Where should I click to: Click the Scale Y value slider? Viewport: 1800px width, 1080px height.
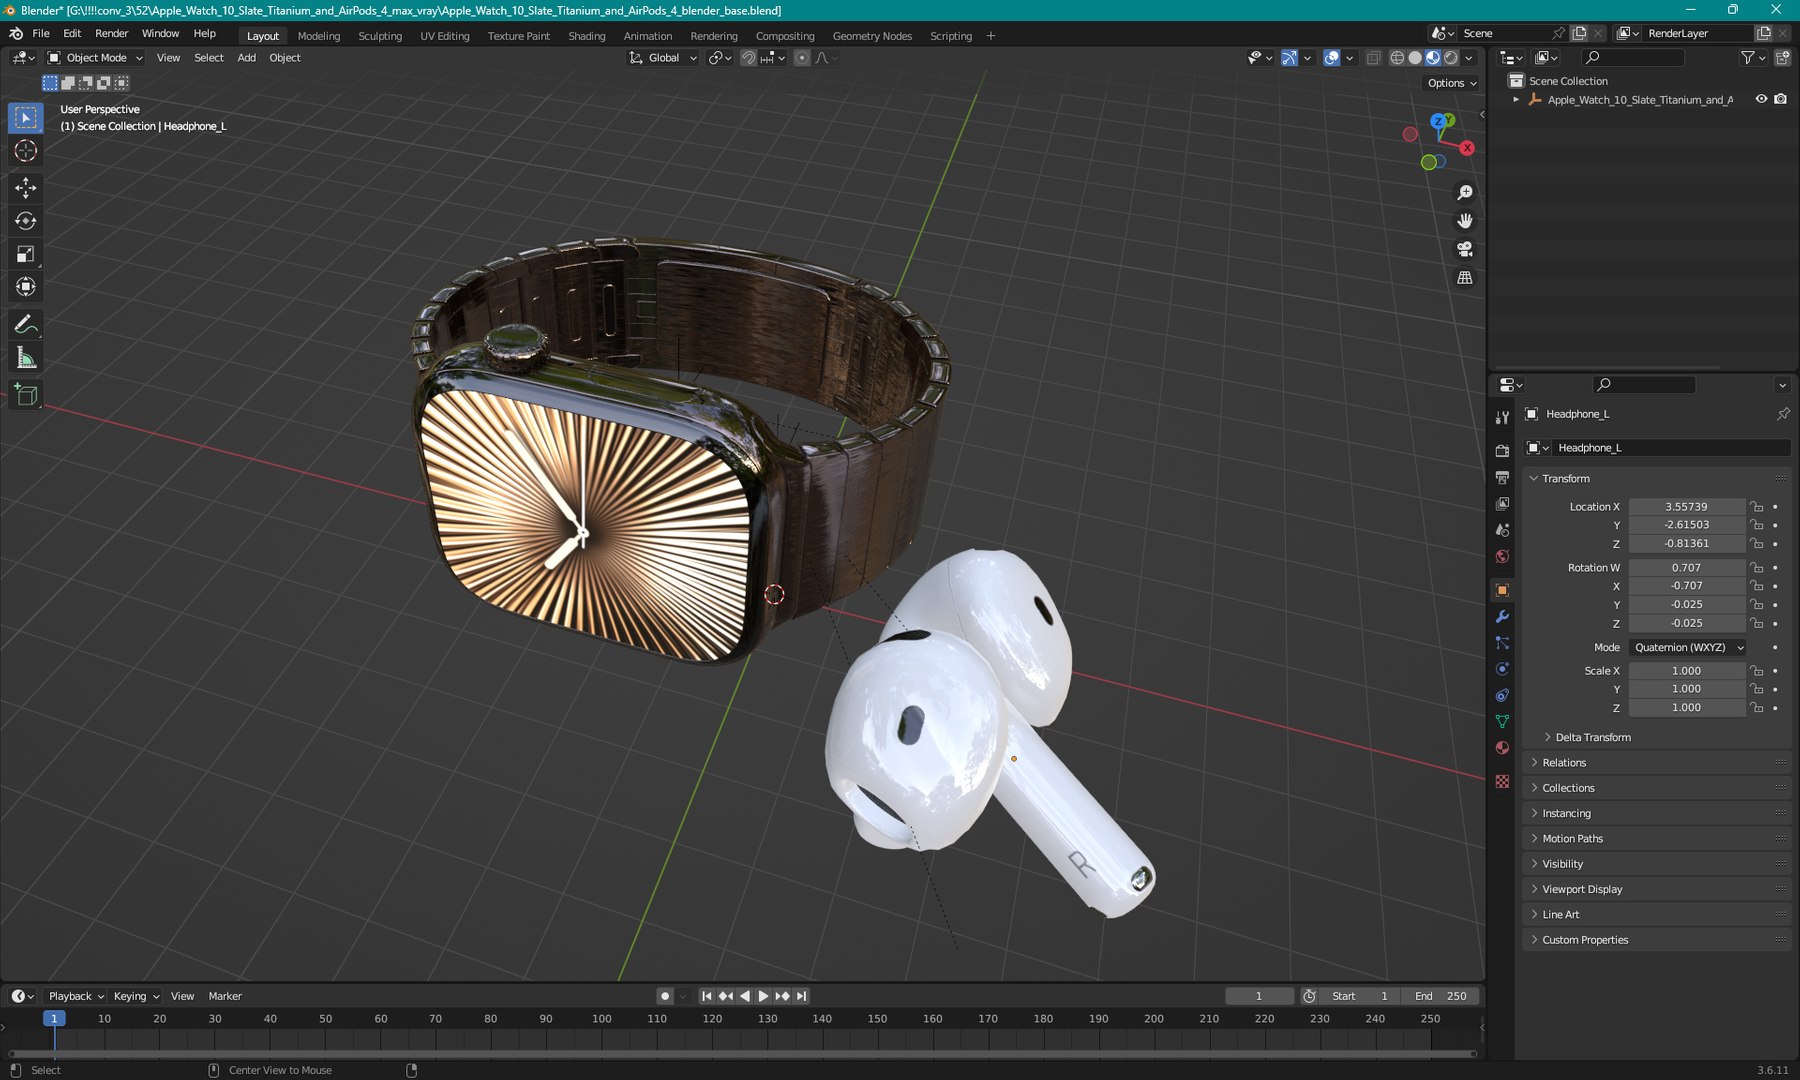[1686, 689]
